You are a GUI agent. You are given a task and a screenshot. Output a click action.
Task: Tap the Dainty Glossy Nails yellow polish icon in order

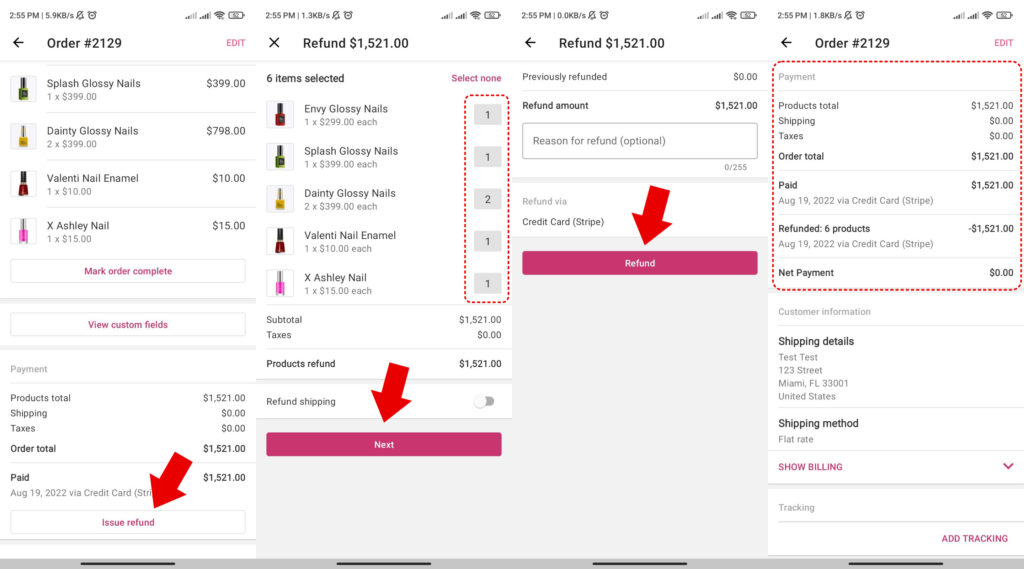(23, 137)
